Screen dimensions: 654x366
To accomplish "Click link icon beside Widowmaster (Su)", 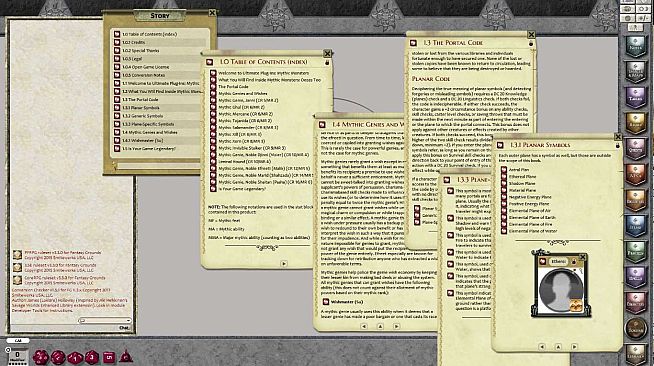I will [x=326, y=302].
